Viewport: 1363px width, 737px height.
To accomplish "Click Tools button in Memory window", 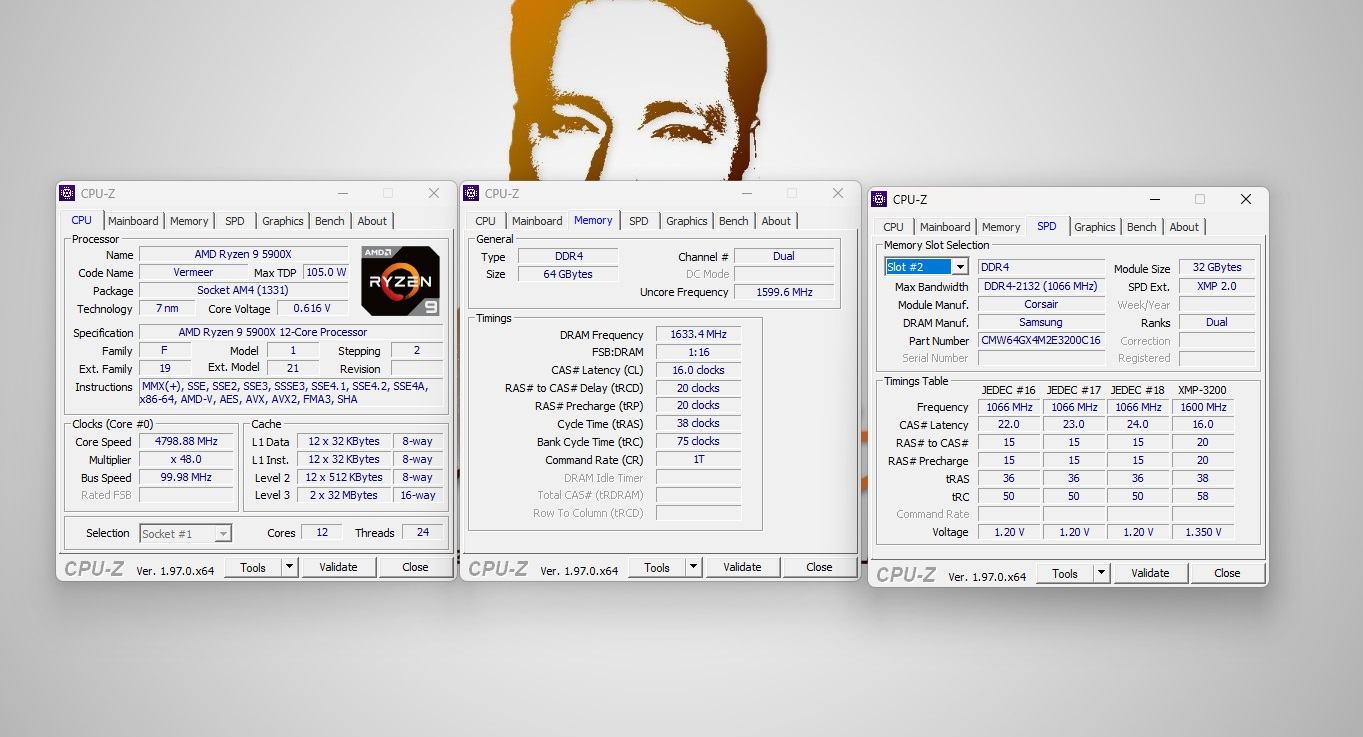I will pos(657,567).
